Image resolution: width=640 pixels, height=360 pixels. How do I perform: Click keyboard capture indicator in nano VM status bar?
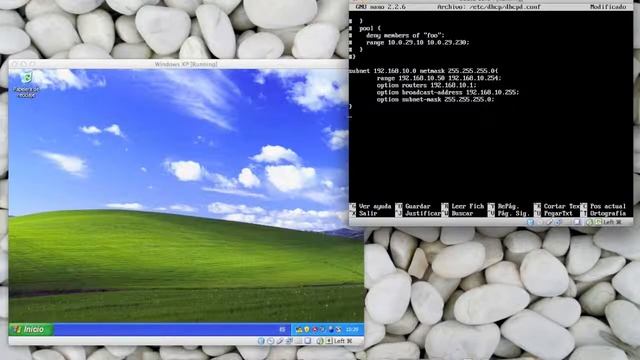(598, 222)
